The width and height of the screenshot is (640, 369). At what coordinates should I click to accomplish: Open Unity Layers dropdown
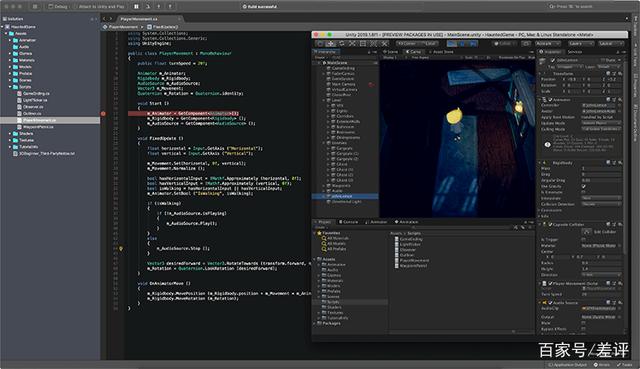[580, 43]
